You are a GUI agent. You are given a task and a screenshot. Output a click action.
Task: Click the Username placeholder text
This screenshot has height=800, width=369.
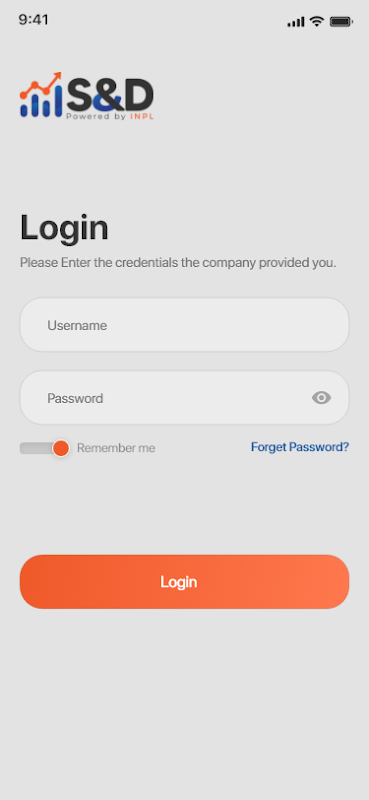77,326
